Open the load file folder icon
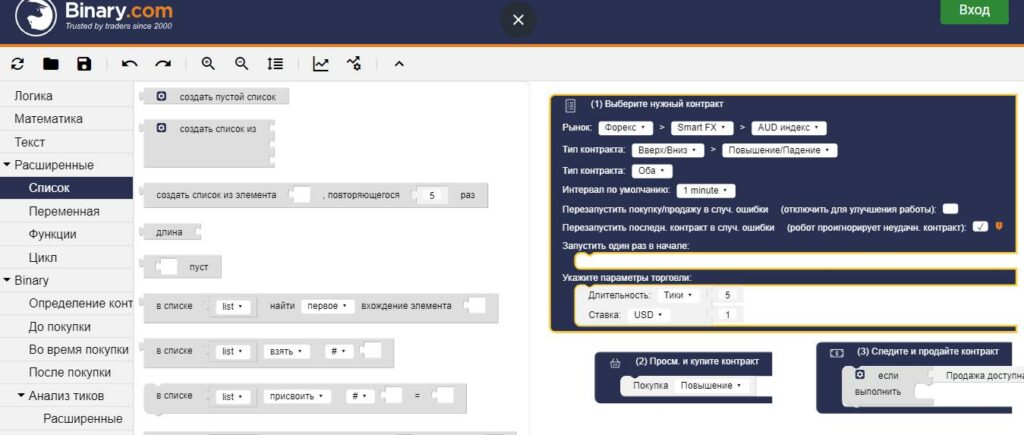Screen dimensions: 1024x435 coord(51,64)
